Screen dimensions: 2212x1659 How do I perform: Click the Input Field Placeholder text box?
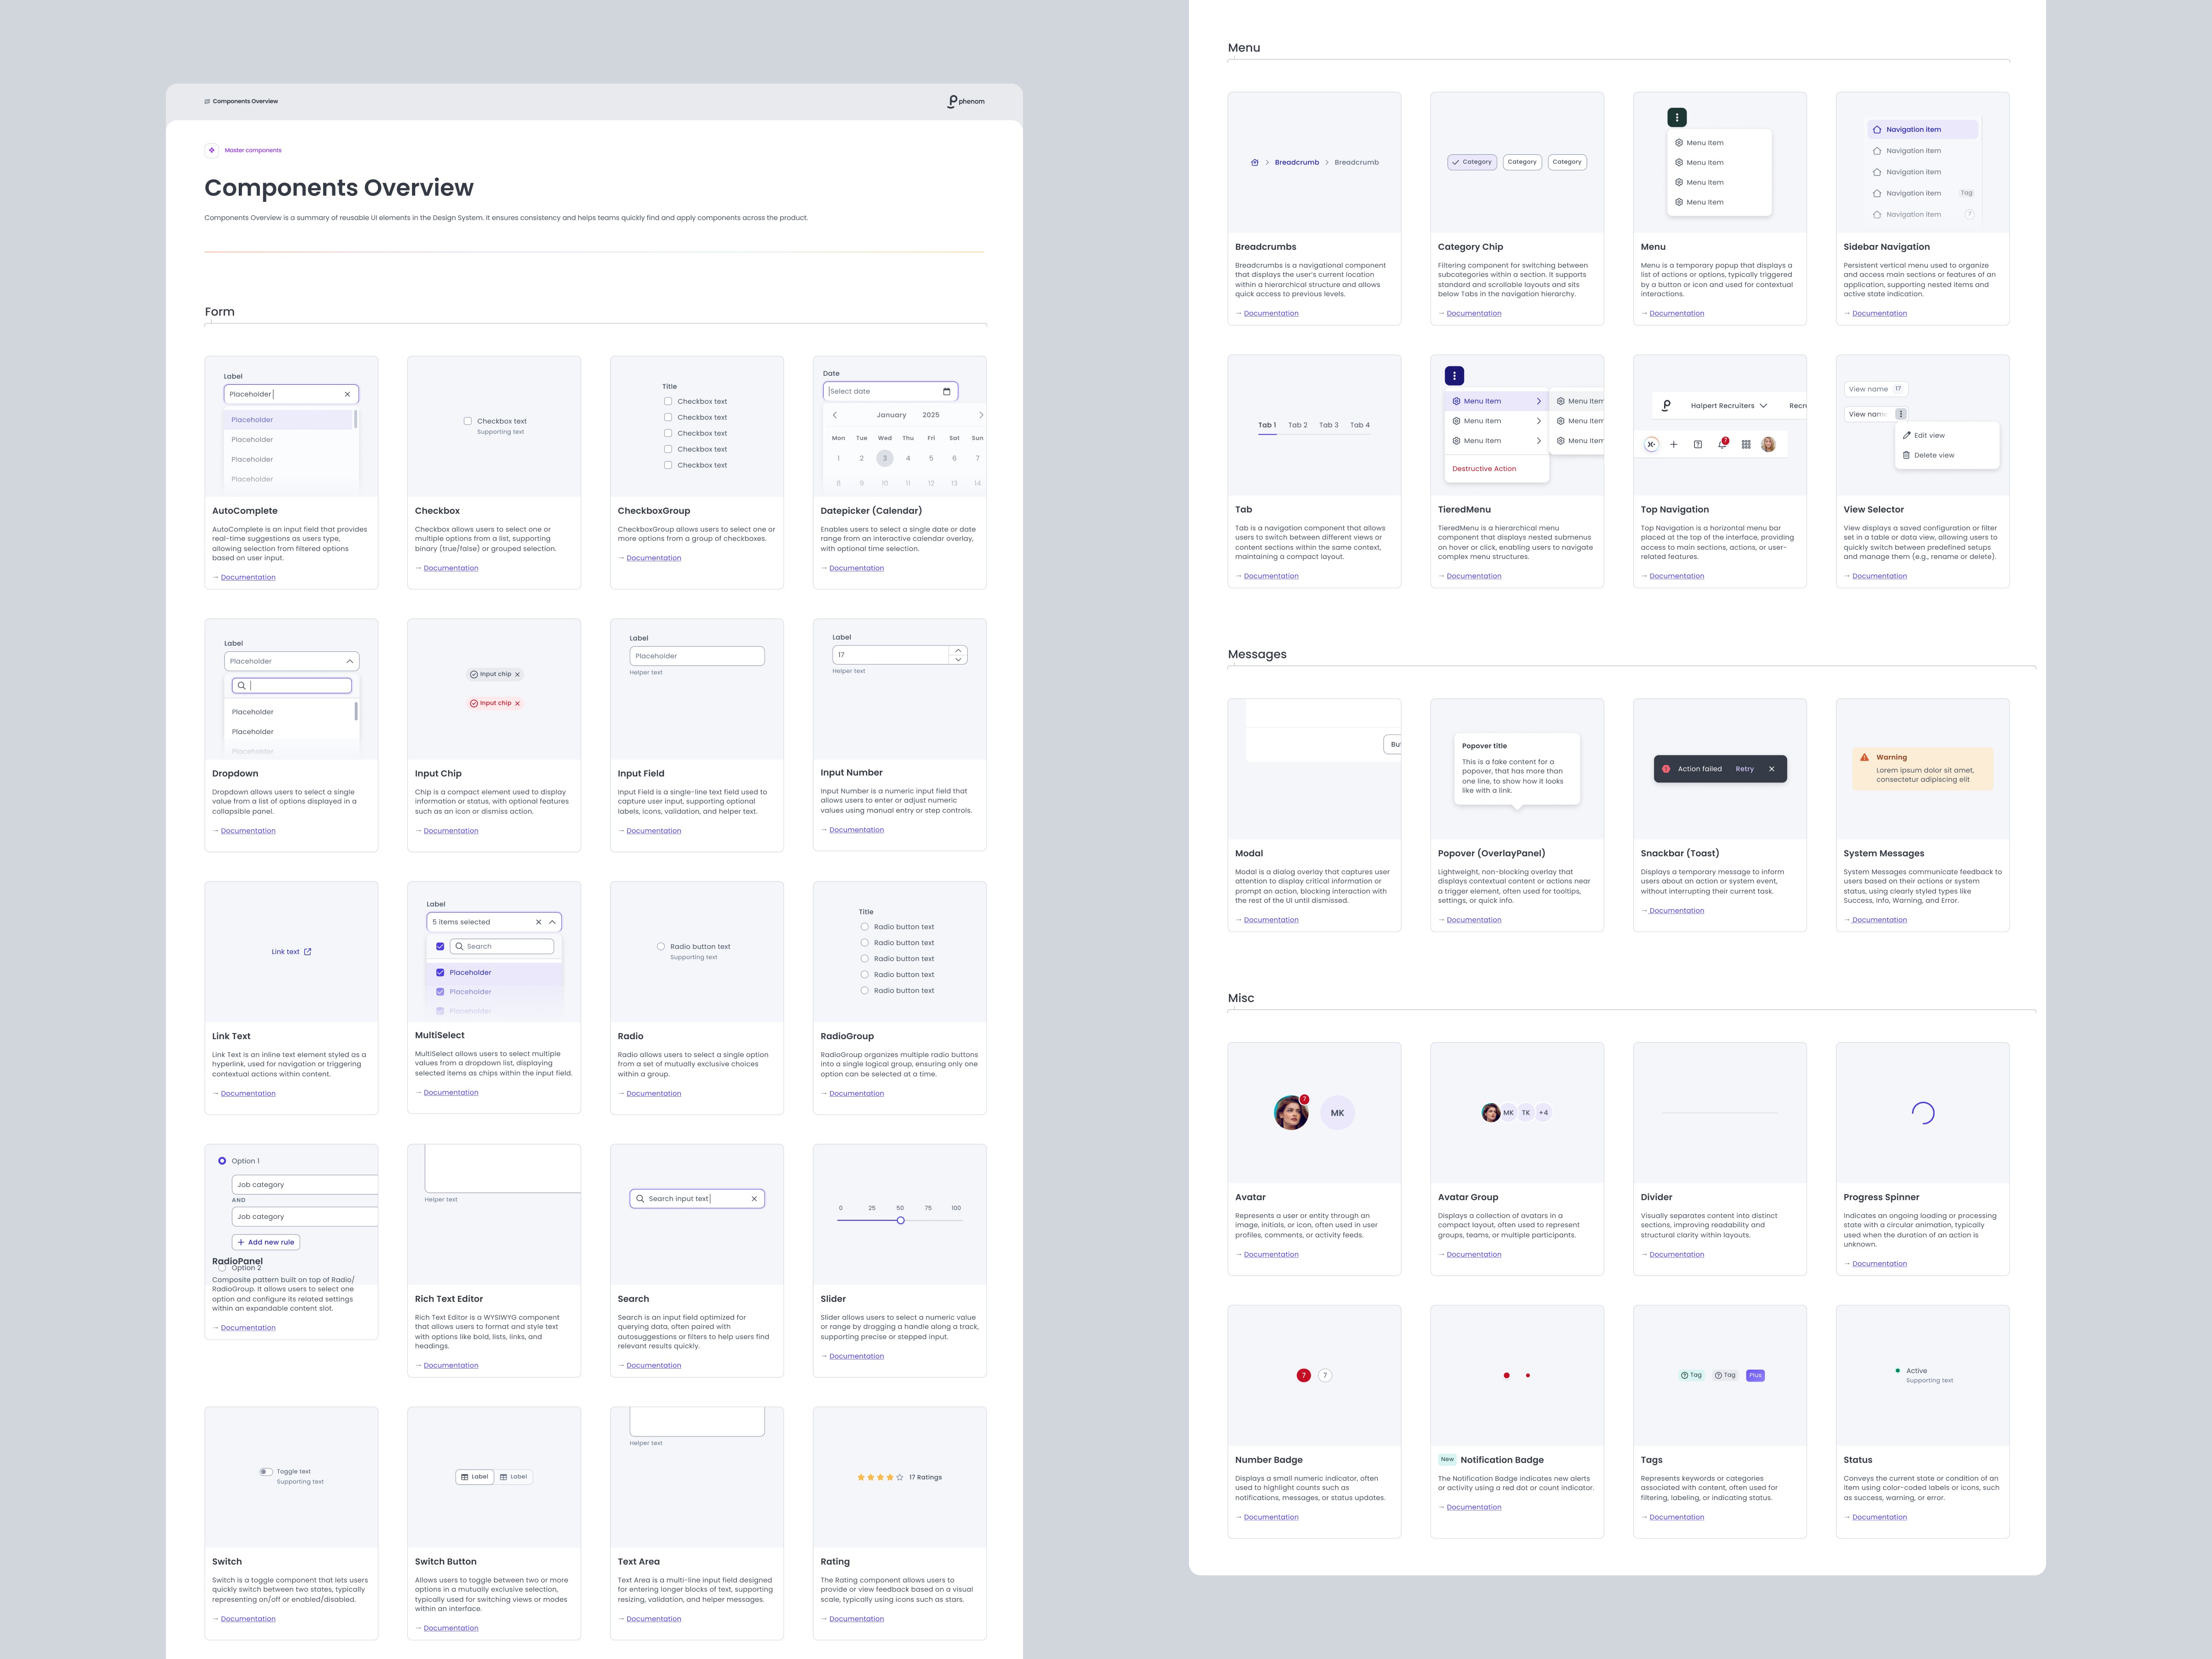coord(697,656)
